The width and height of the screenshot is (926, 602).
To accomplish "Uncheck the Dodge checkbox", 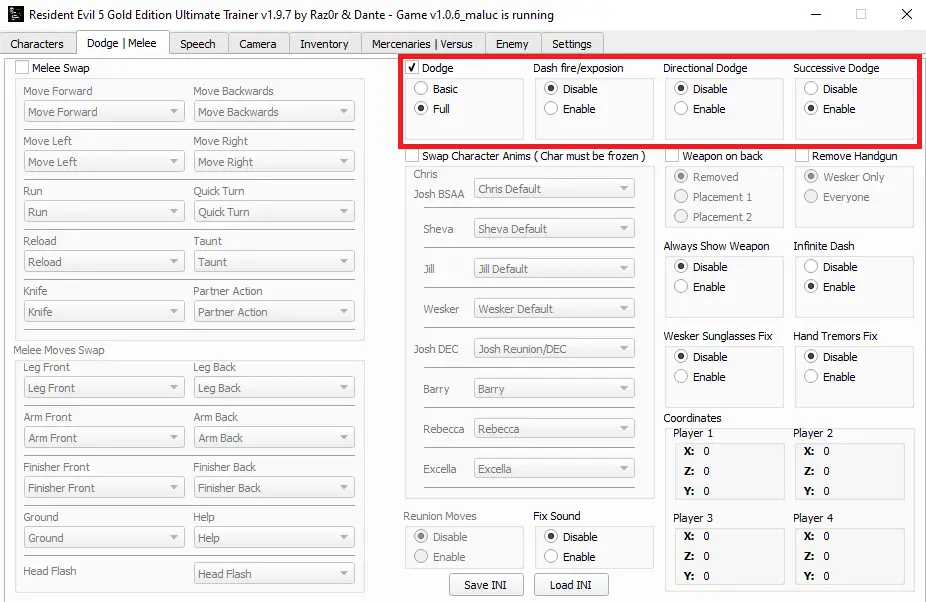I will pos(412,68).
